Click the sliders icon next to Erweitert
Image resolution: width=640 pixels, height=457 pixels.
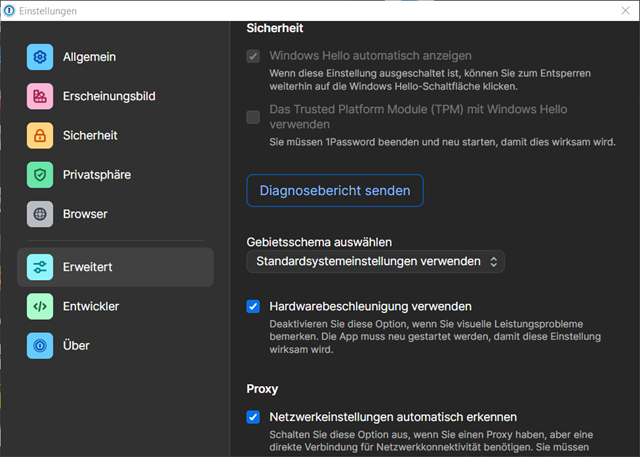[40, 267]
